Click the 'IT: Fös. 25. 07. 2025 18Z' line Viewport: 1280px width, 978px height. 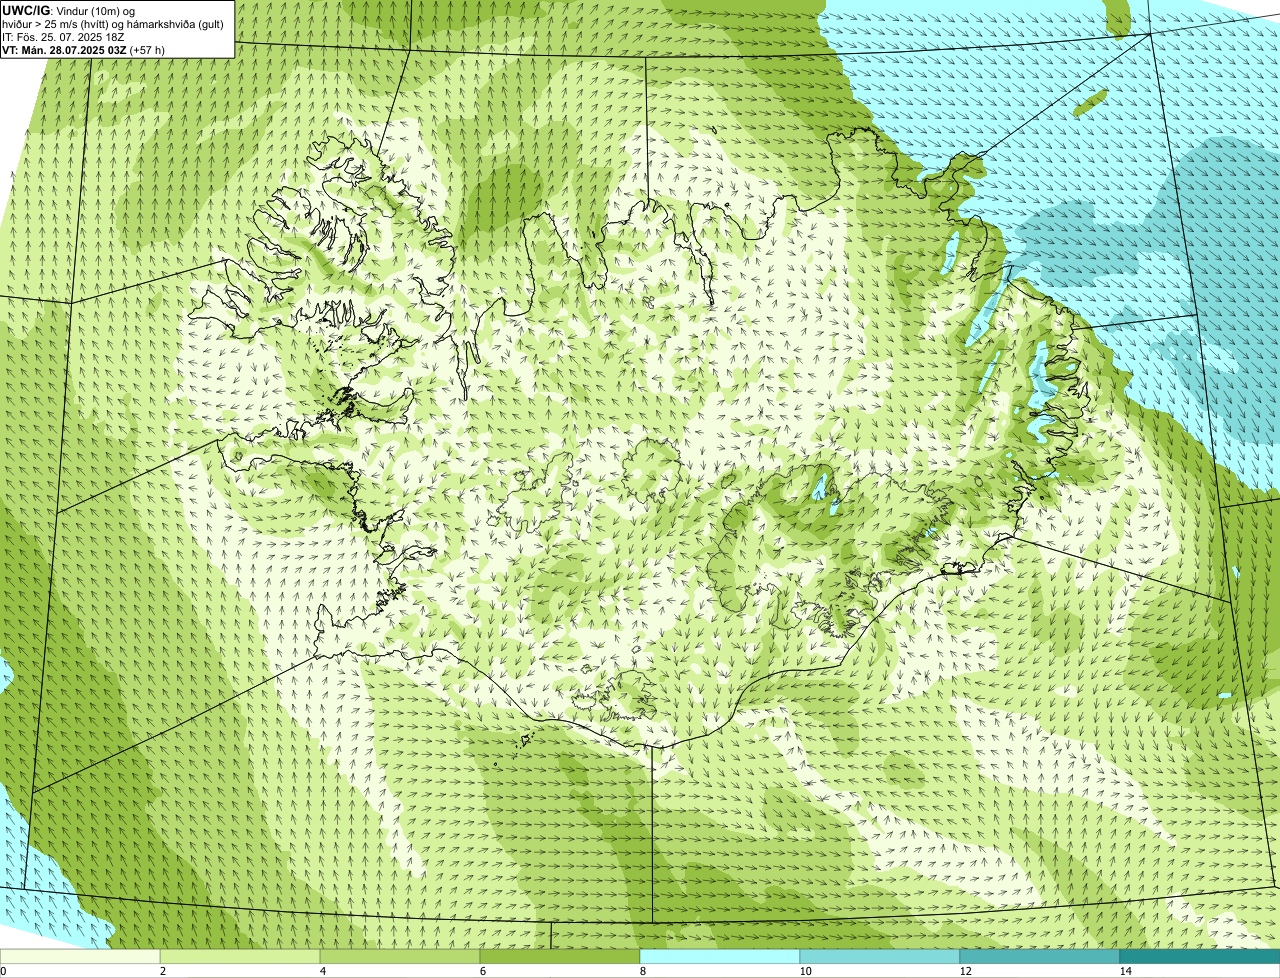pyautogui.click(x=64, y=37)
